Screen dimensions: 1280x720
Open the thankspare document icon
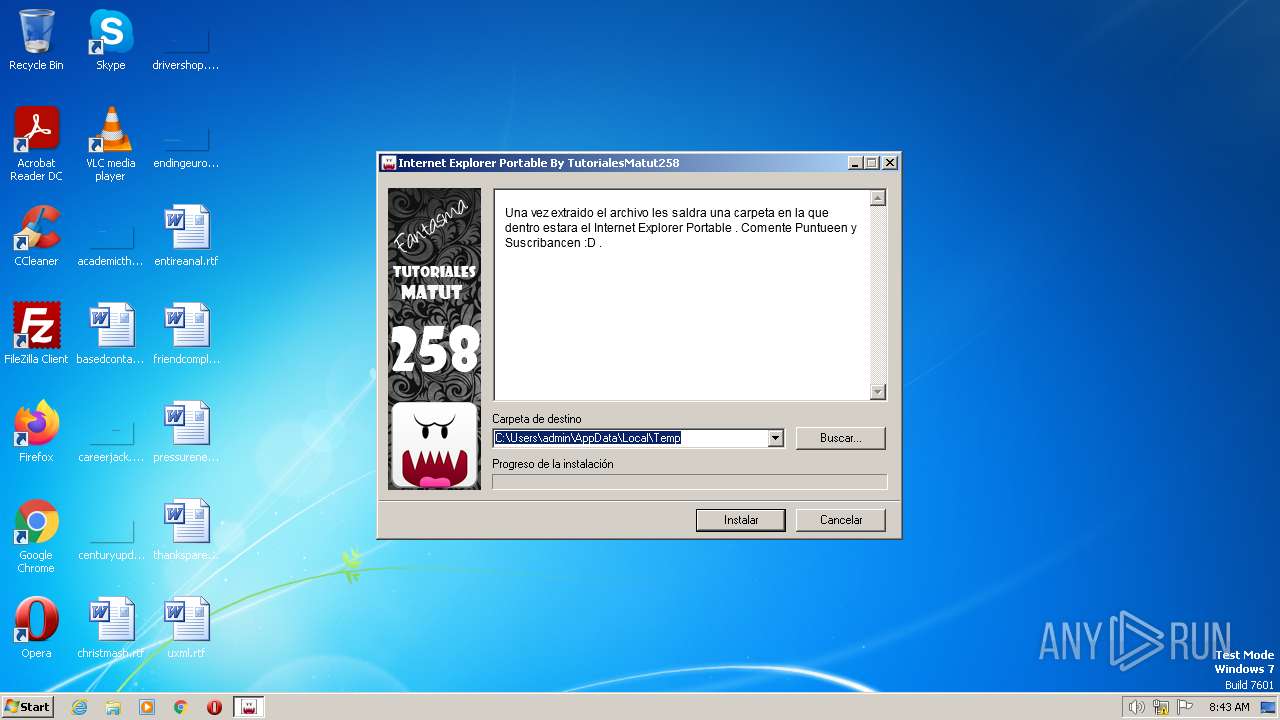(185, 530)
